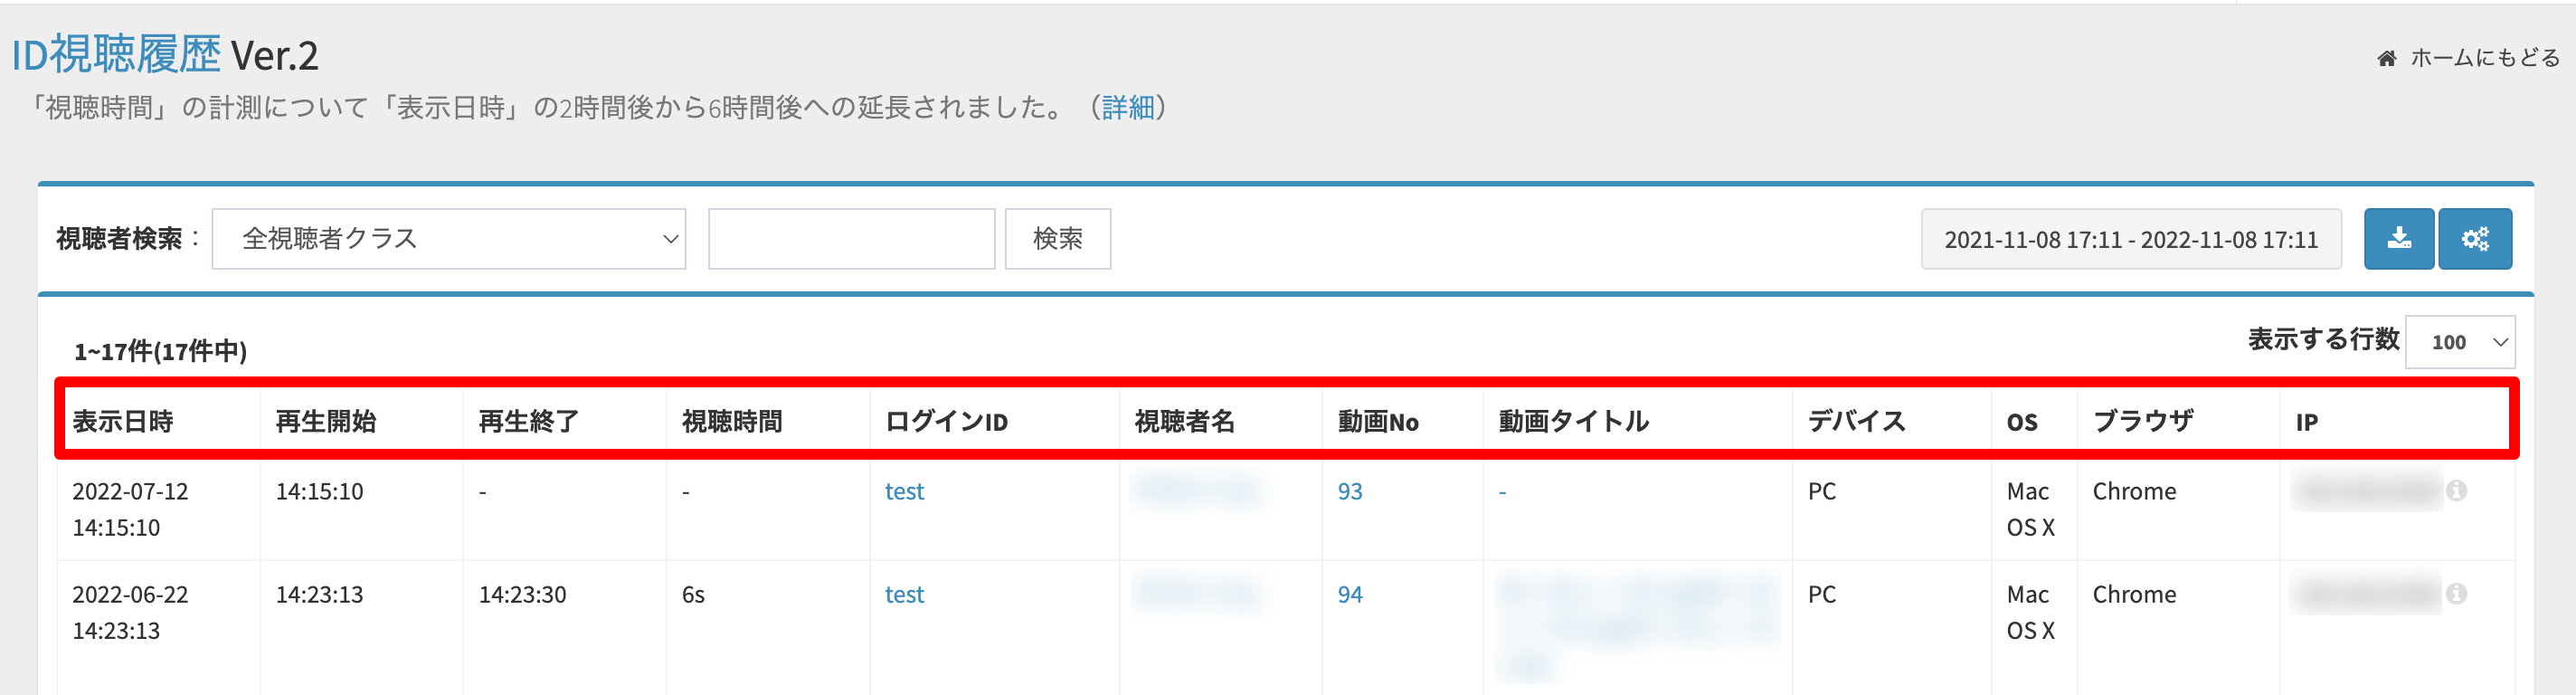The image size is (2576, 695).
Task: Click the download icon button
Action: click(2398, 239)
